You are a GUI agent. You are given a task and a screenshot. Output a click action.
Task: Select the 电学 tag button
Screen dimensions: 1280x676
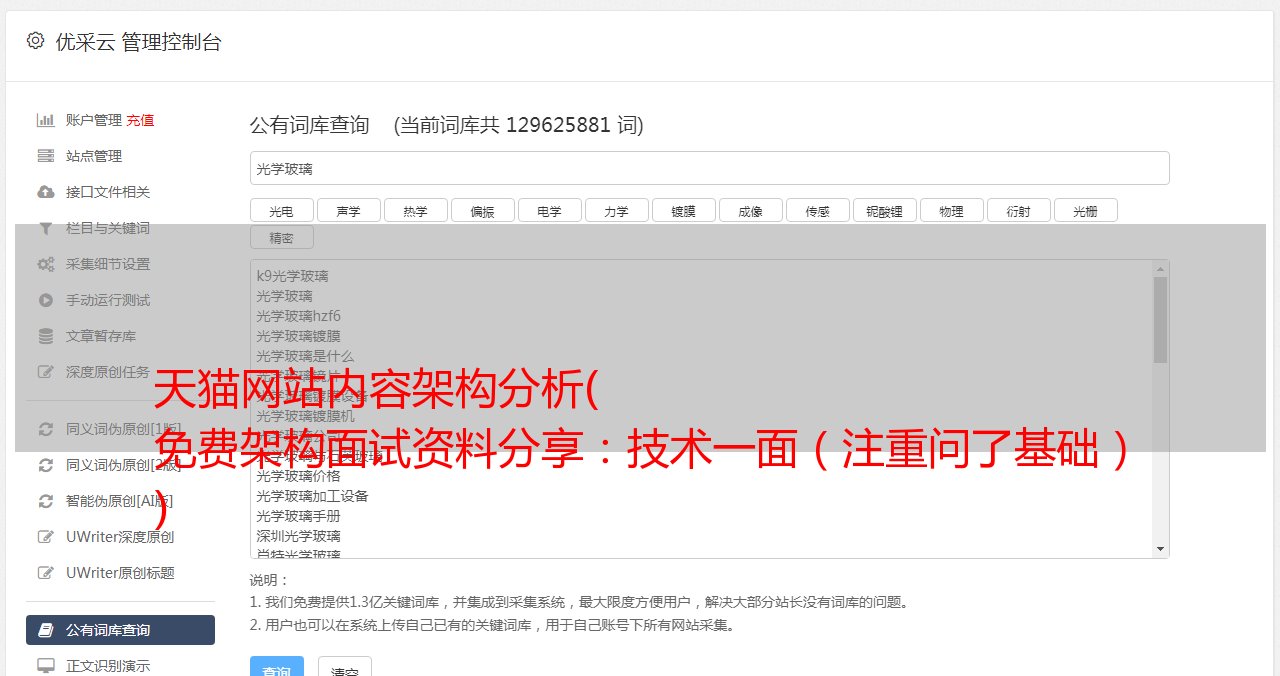(x=549, y=210)
